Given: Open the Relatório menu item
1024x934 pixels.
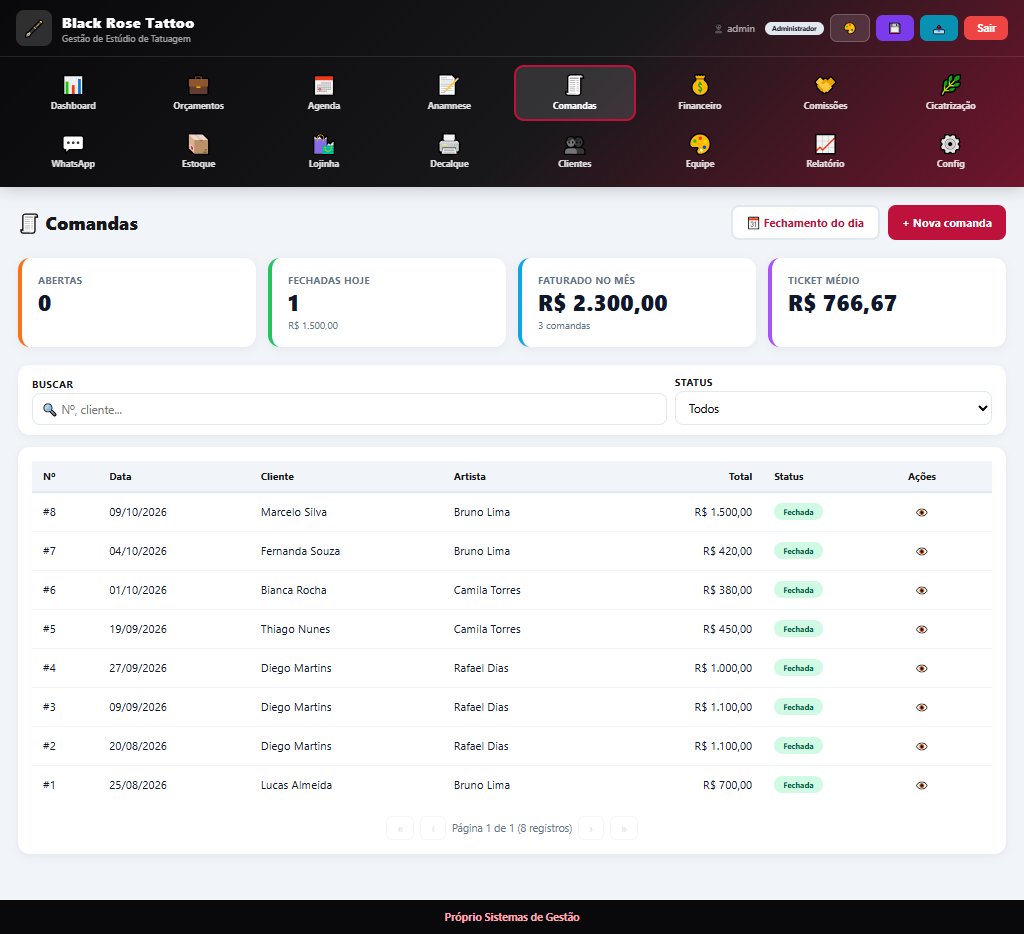Looking at the screenshot, I should tap(825, 151).
